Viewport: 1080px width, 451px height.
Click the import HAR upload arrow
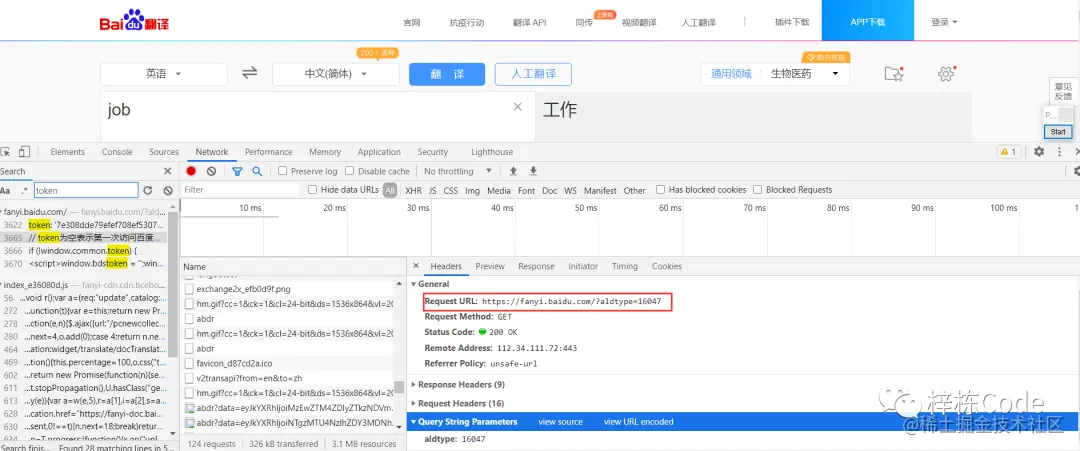[x=513, y=171]
